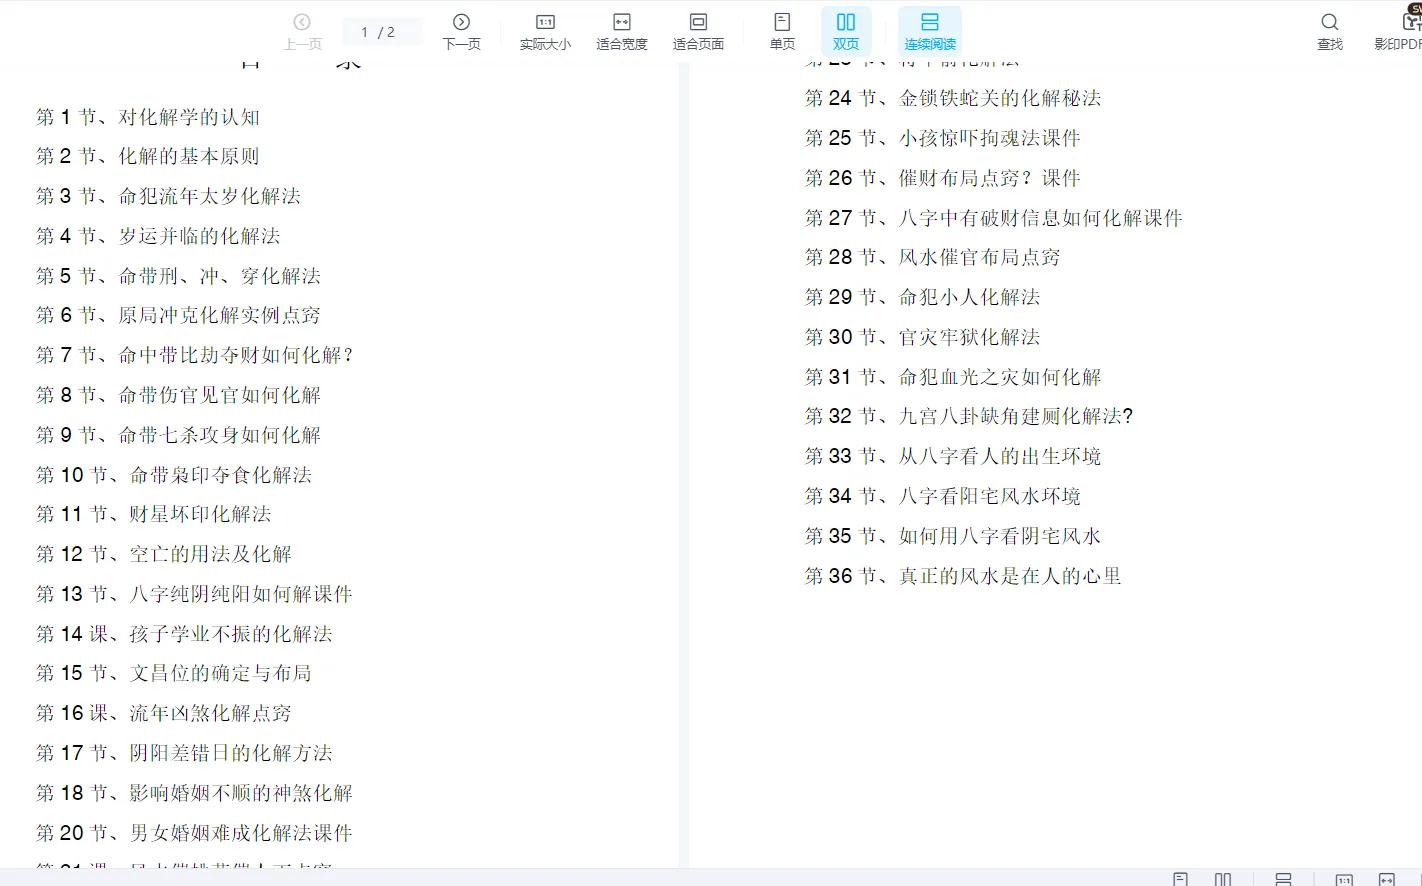The height and width of the screenshot is (886, 1422).
Task: Click status bar fit width icon
Action: 1387,879
